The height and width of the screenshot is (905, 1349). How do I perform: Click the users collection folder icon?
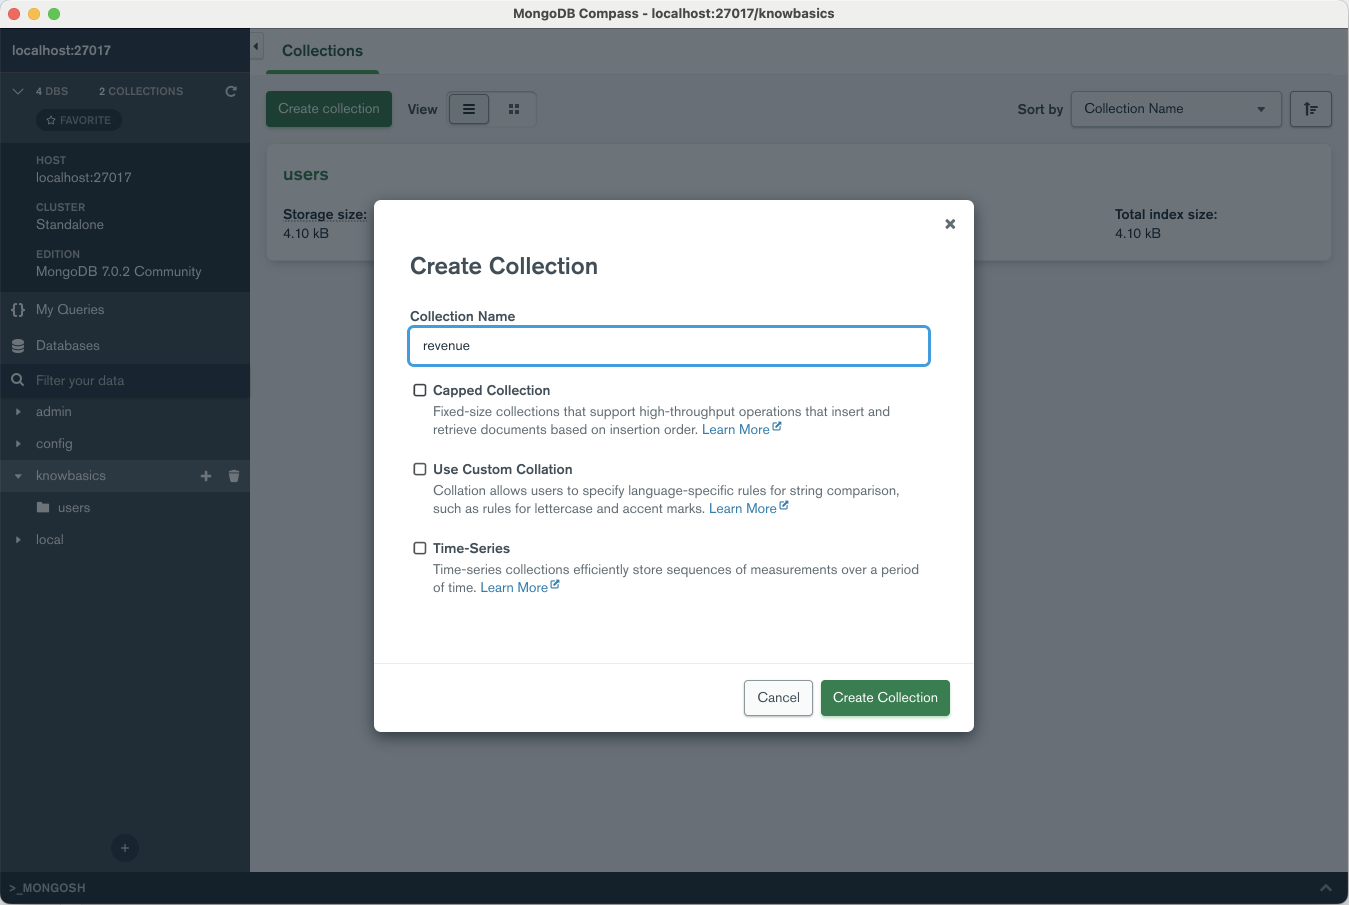click(x=43, y=508)
